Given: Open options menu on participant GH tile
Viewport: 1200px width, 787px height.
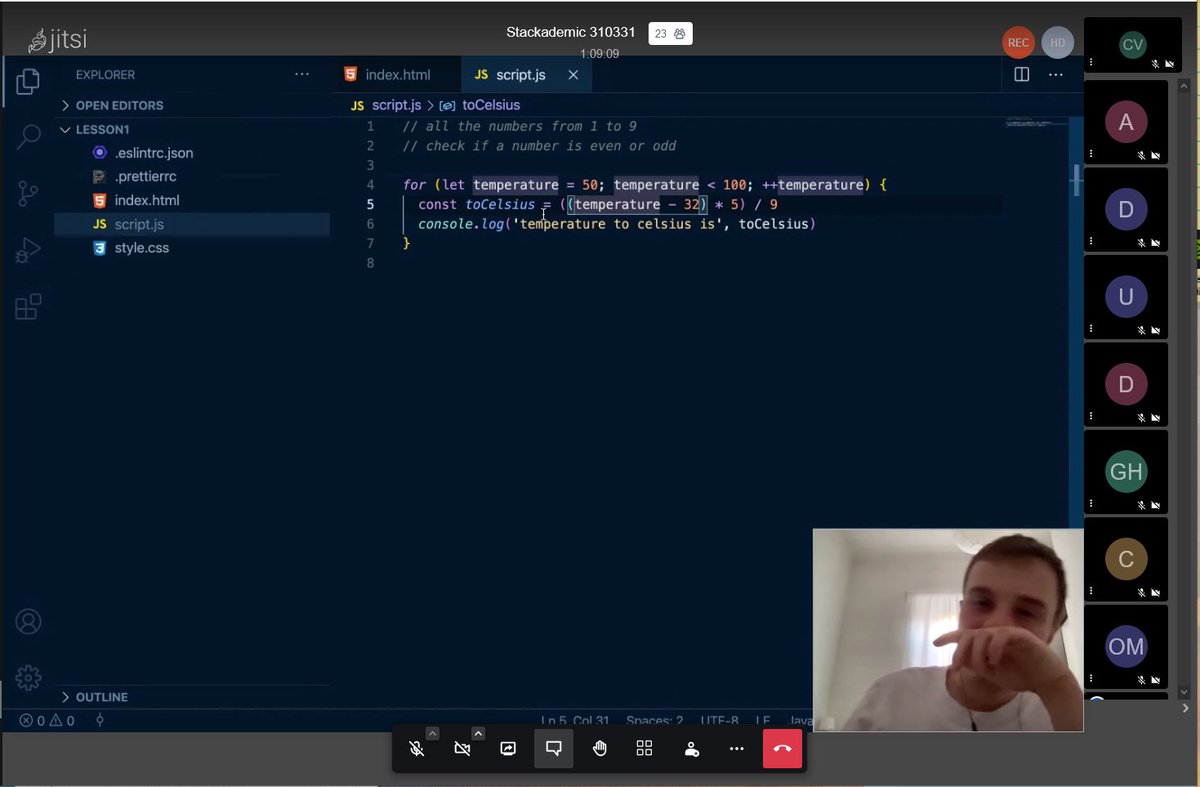Looking at the screenshot, I should pos(1091,504).
